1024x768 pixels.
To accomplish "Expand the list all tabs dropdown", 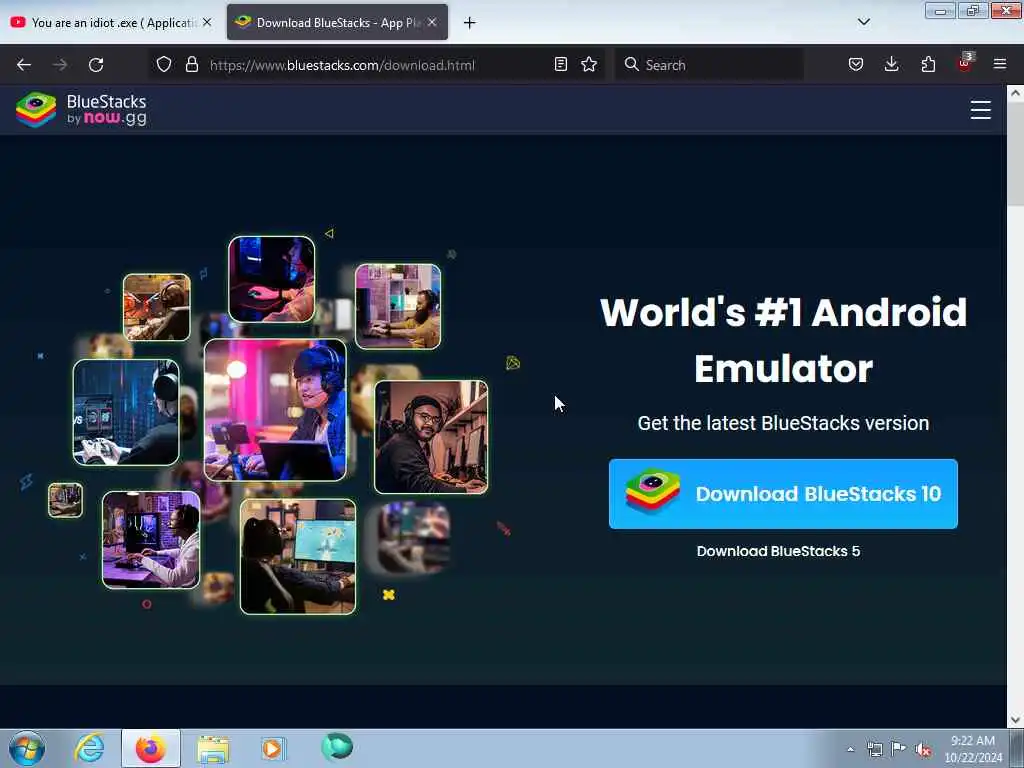I will pos(863,22).
